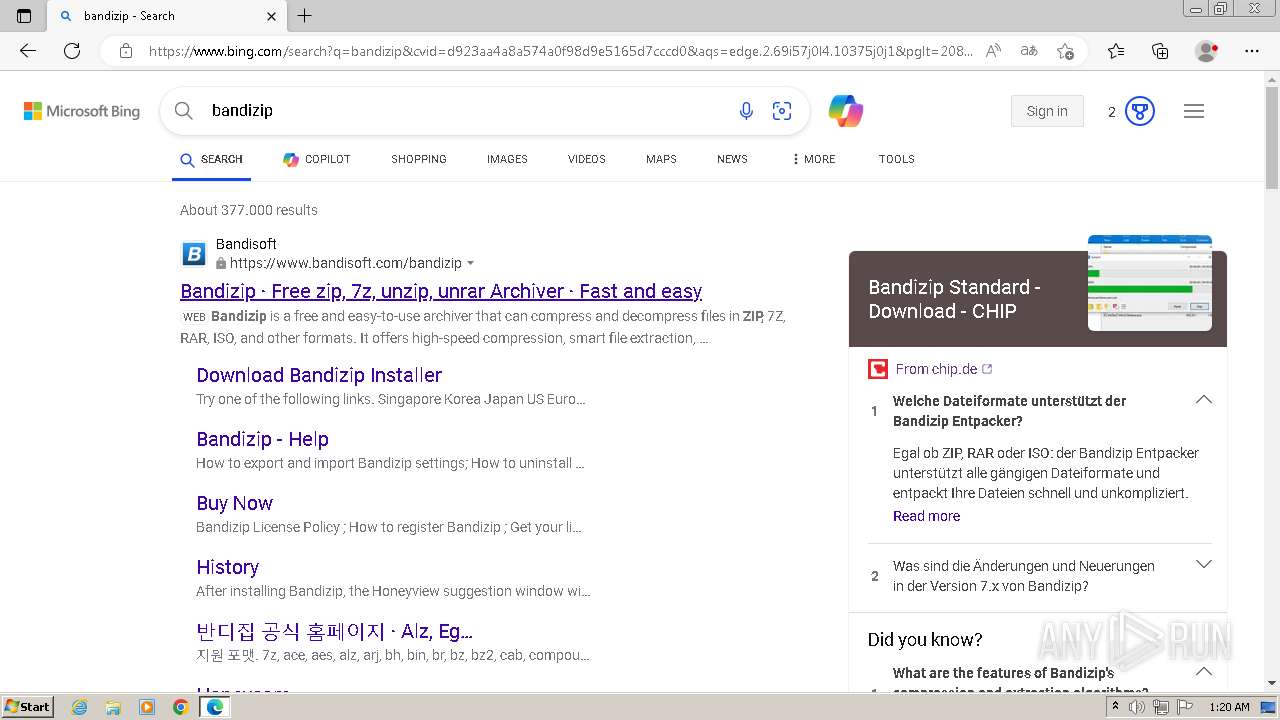Open the Collections icon
The width and height of the screenshot is (1280, 720).
(x=1160, y=51)
